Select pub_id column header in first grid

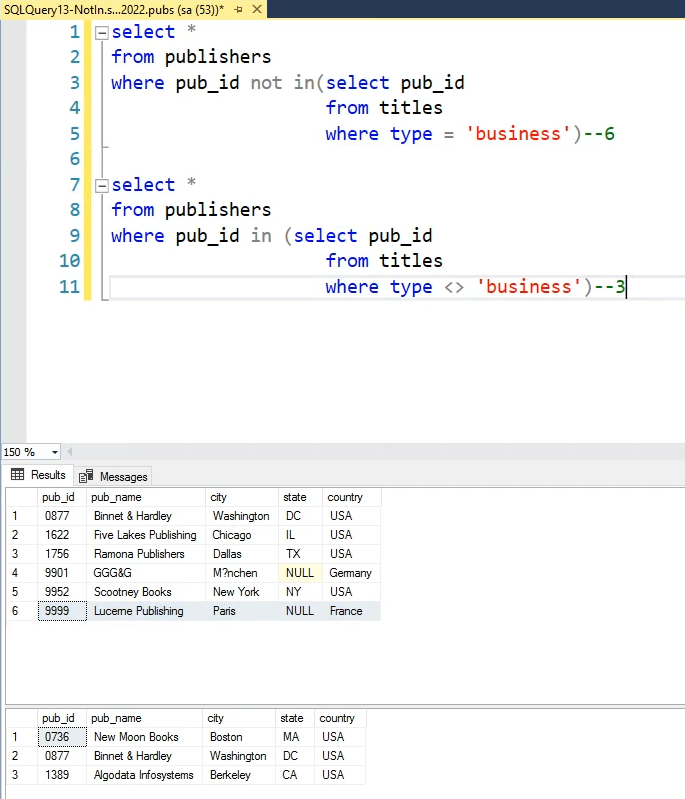[62, 497]
